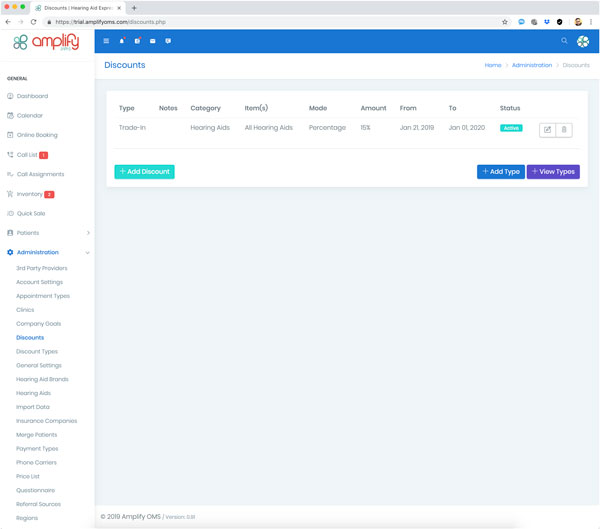Click the Dashboard sidebar icon

click(10, 96)
